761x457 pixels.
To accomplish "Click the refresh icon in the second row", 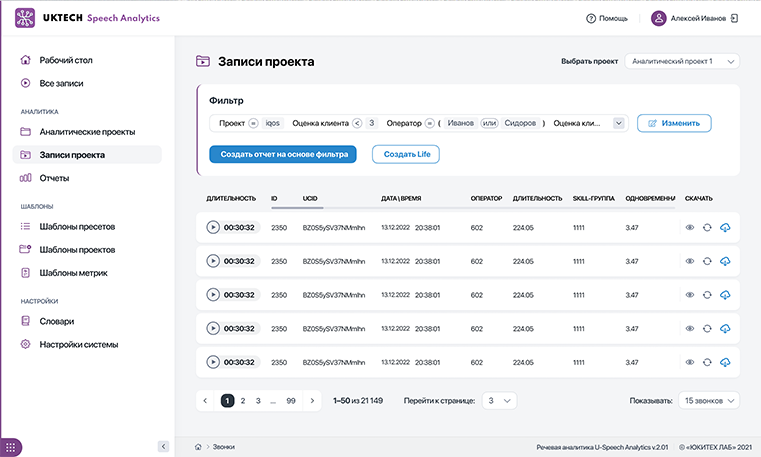I will [708, 261].
